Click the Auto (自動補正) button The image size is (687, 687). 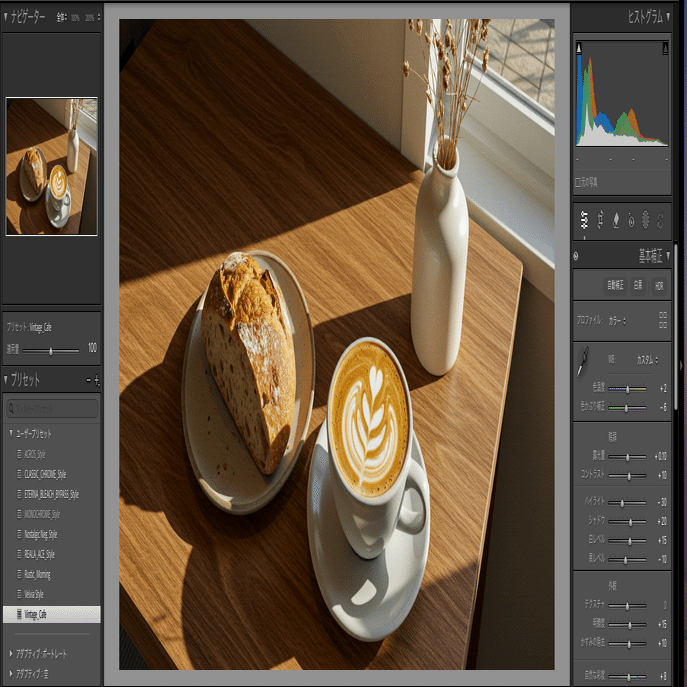[x=615, y=286]
